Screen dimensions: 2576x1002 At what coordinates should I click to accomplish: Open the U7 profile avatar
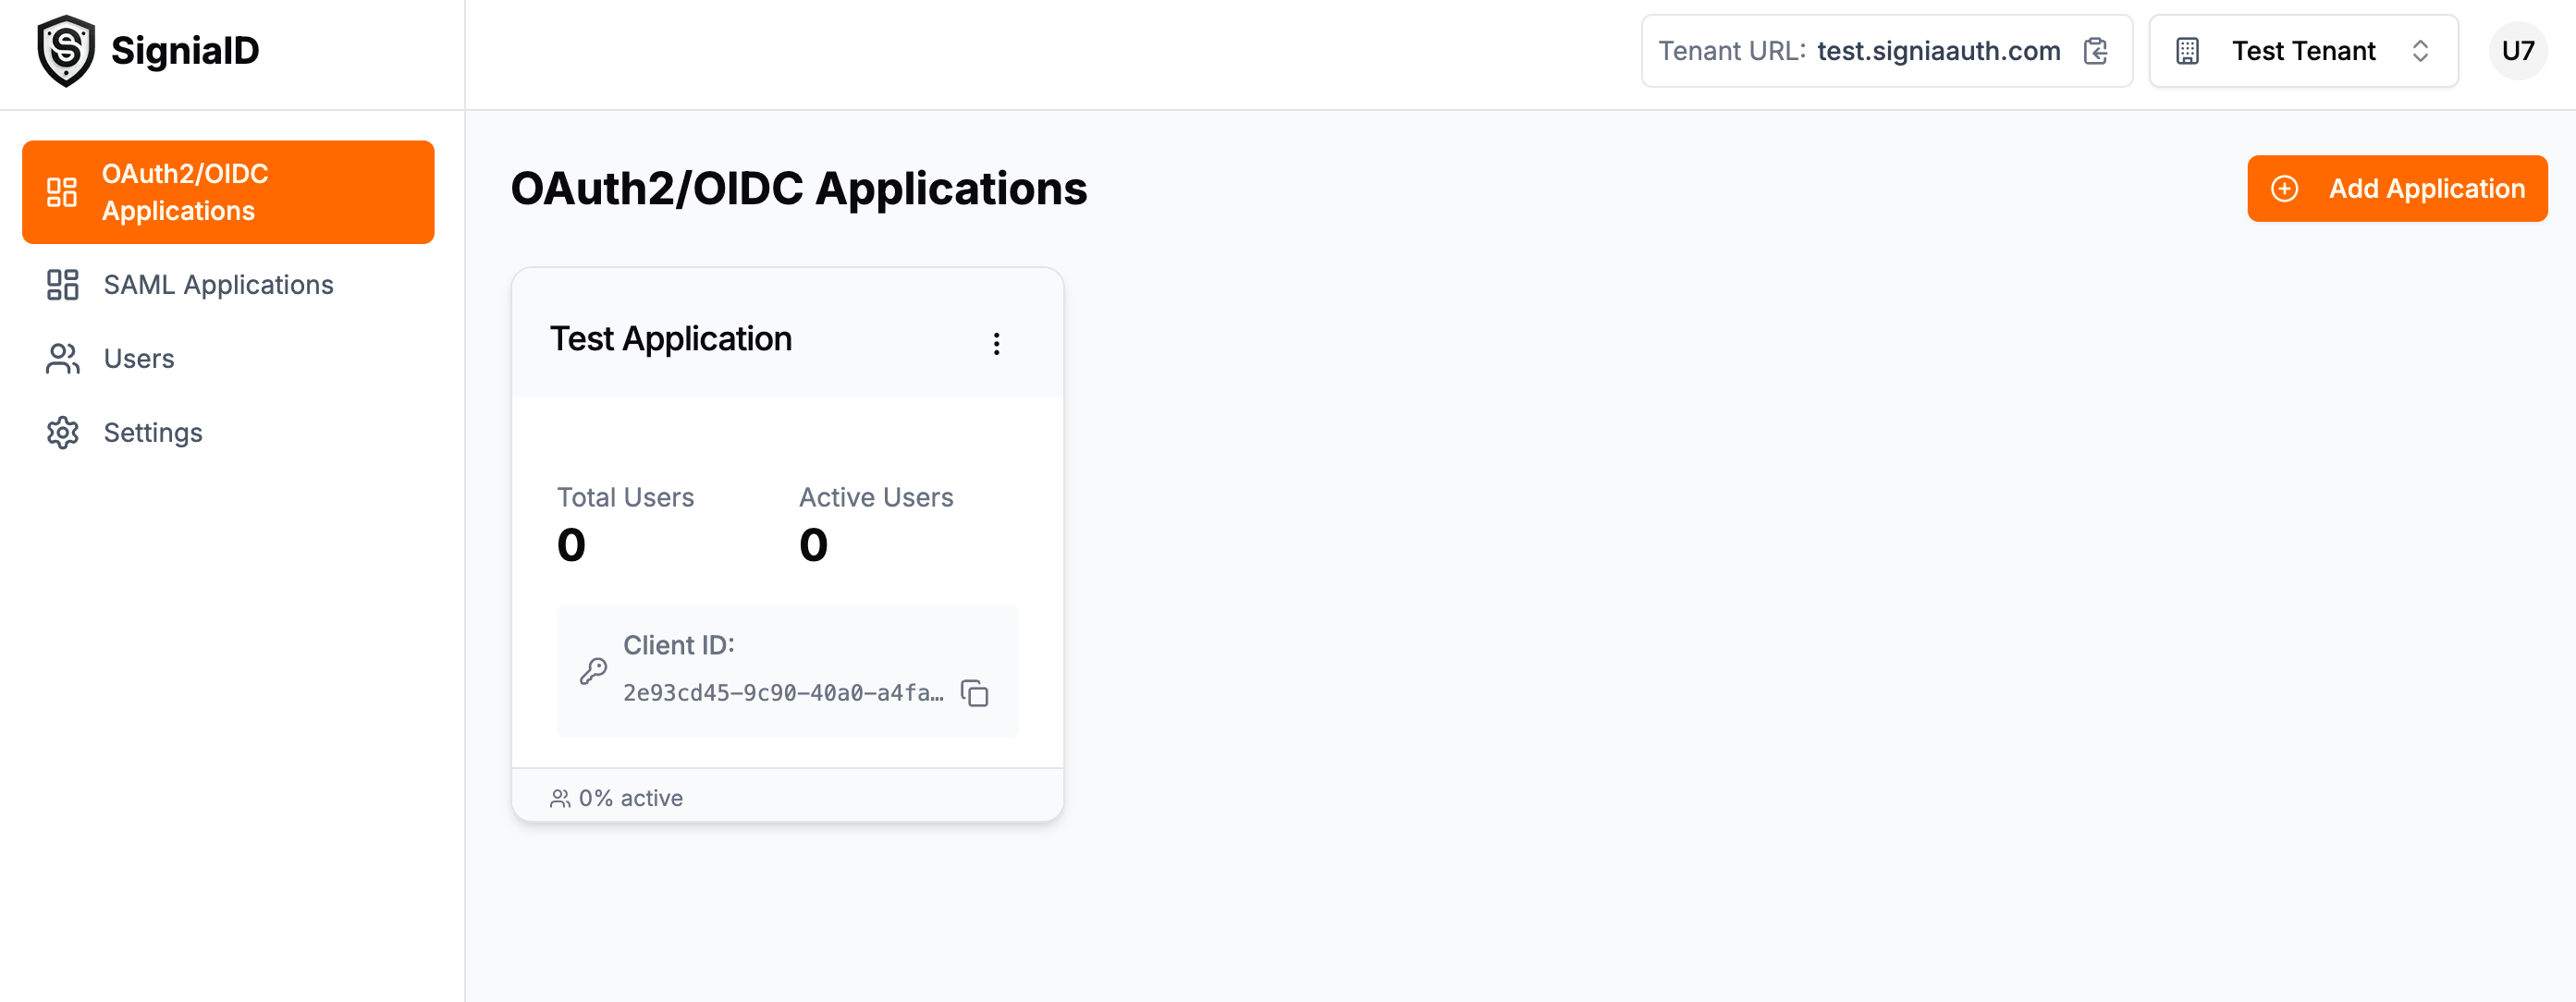(x=2518, y=51)
